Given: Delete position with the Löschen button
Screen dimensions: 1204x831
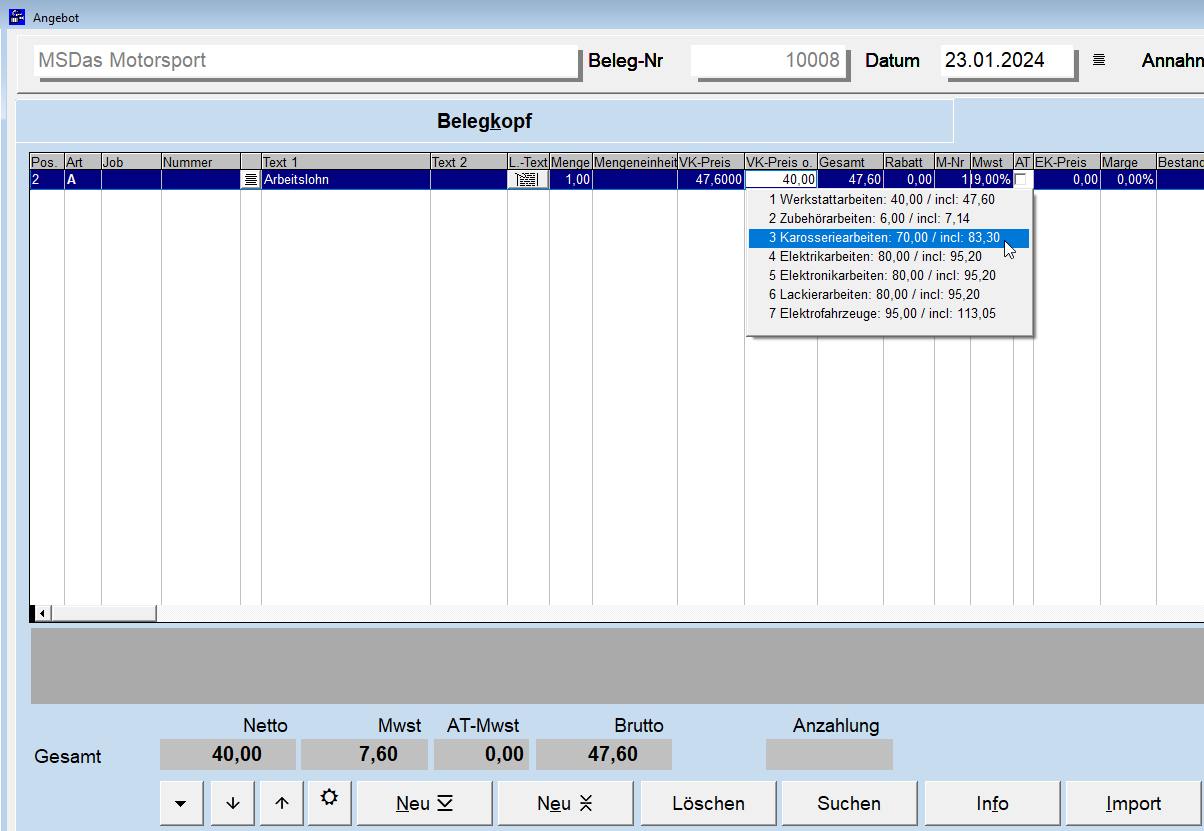Looking at the screenshot, I should coord(708,803).
